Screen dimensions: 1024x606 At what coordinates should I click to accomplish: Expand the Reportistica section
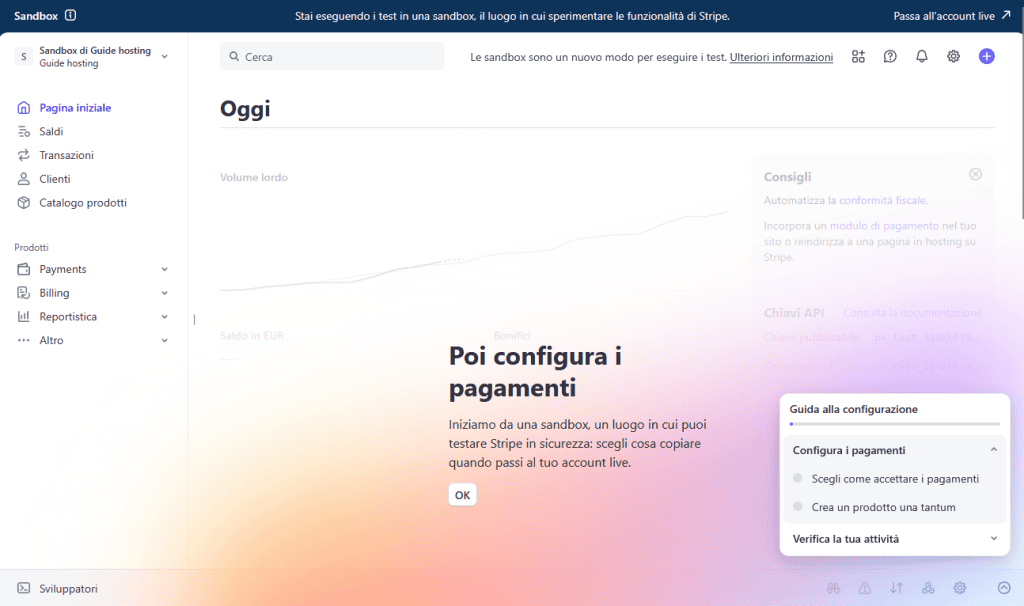pos(165,316)
